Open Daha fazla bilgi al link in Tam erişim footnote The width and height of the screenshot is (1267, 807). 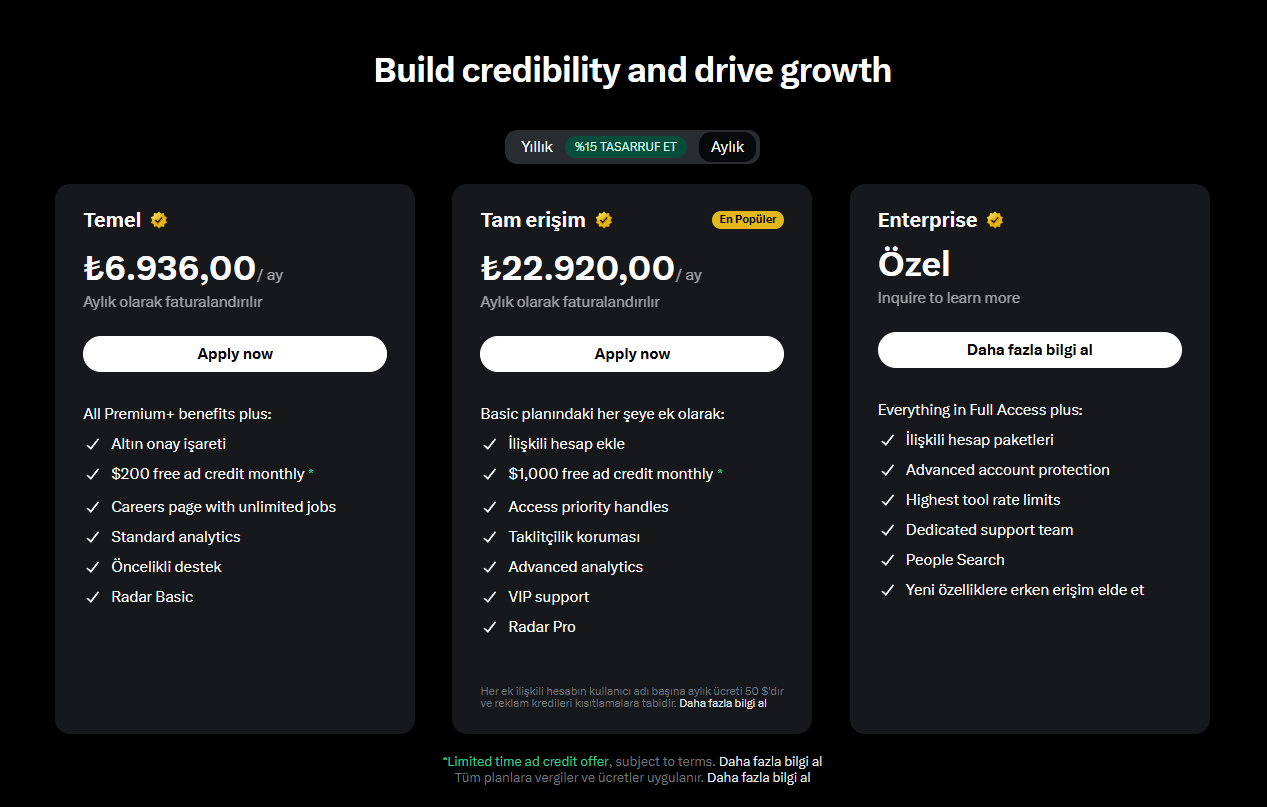(x=723, y=703)
